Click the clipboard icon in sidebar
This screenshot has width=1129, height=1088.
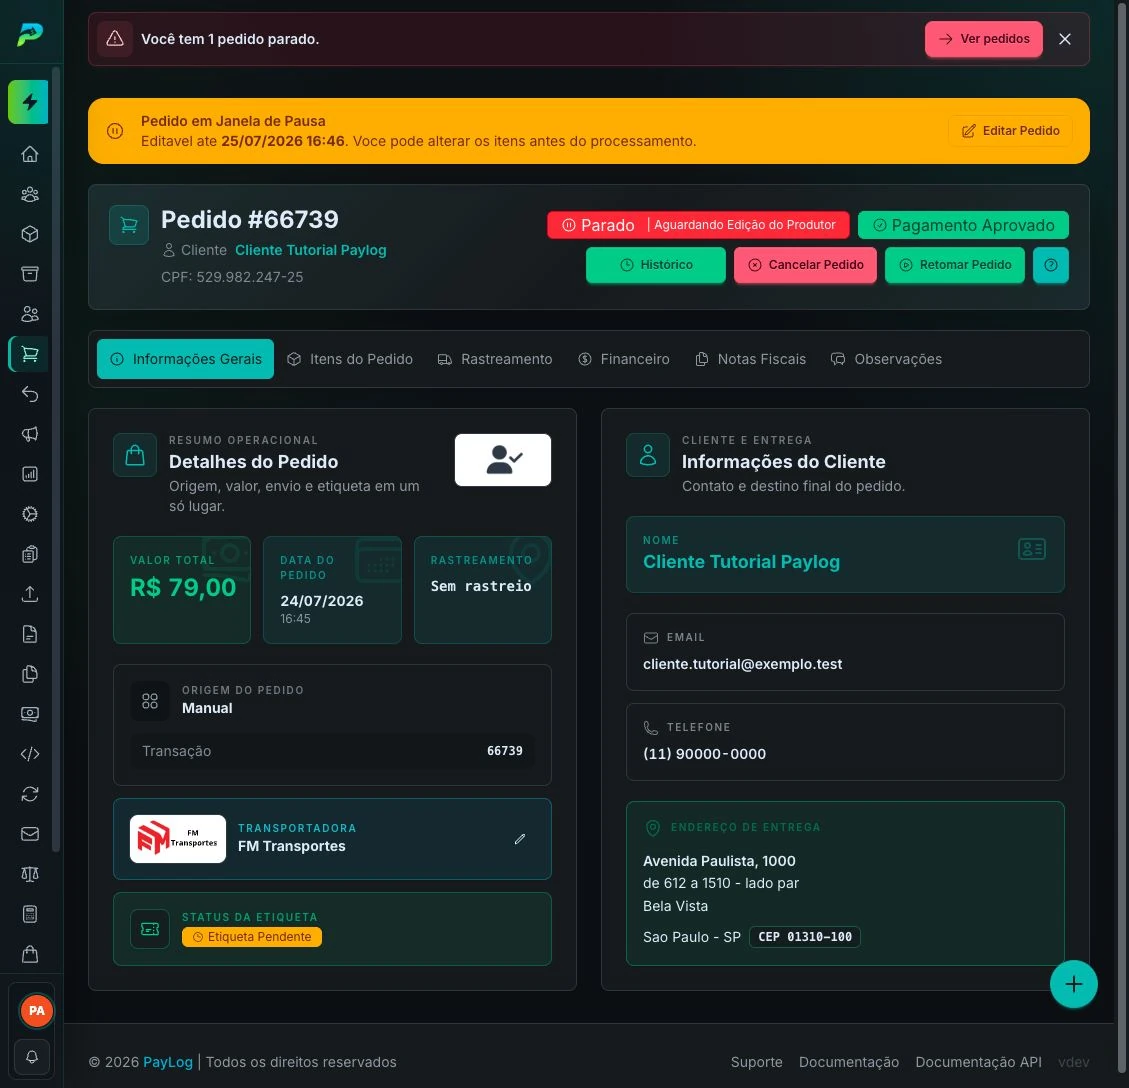30,554
